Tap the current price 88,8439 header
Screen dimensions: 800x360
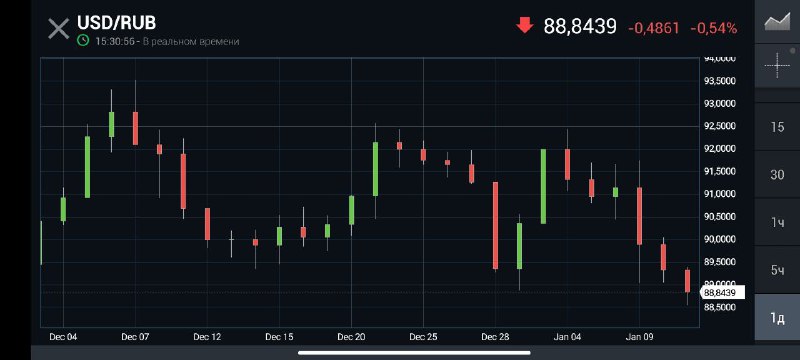point(580,26)
